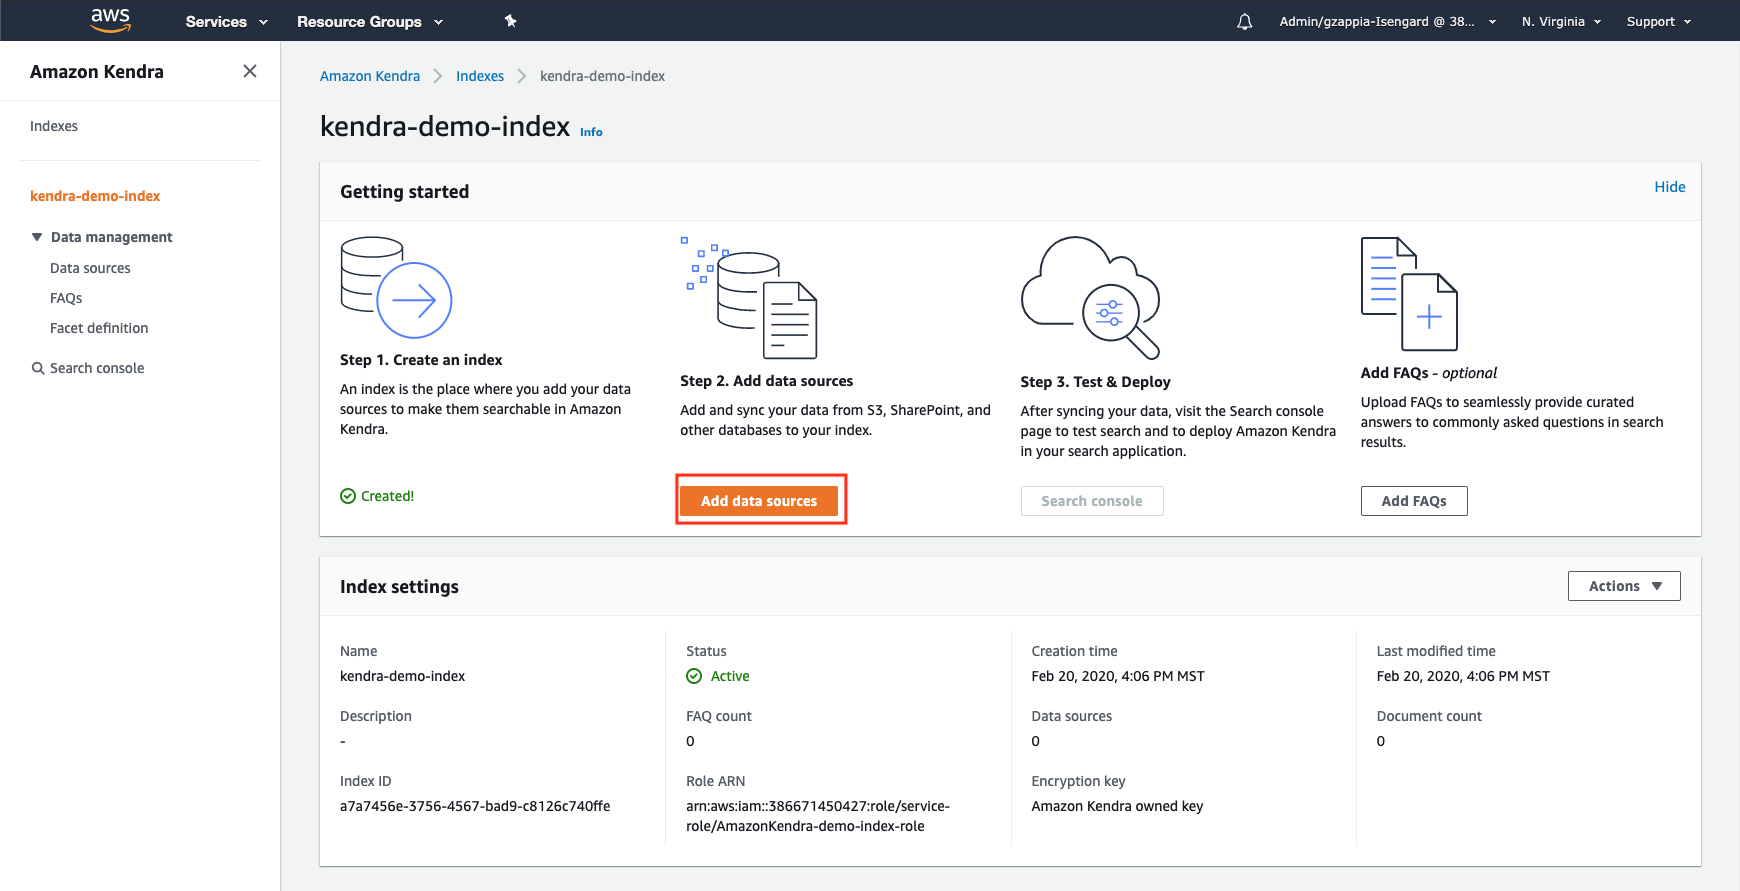
Task: Open the Support dropdown menu
Action: point(1659,21)
